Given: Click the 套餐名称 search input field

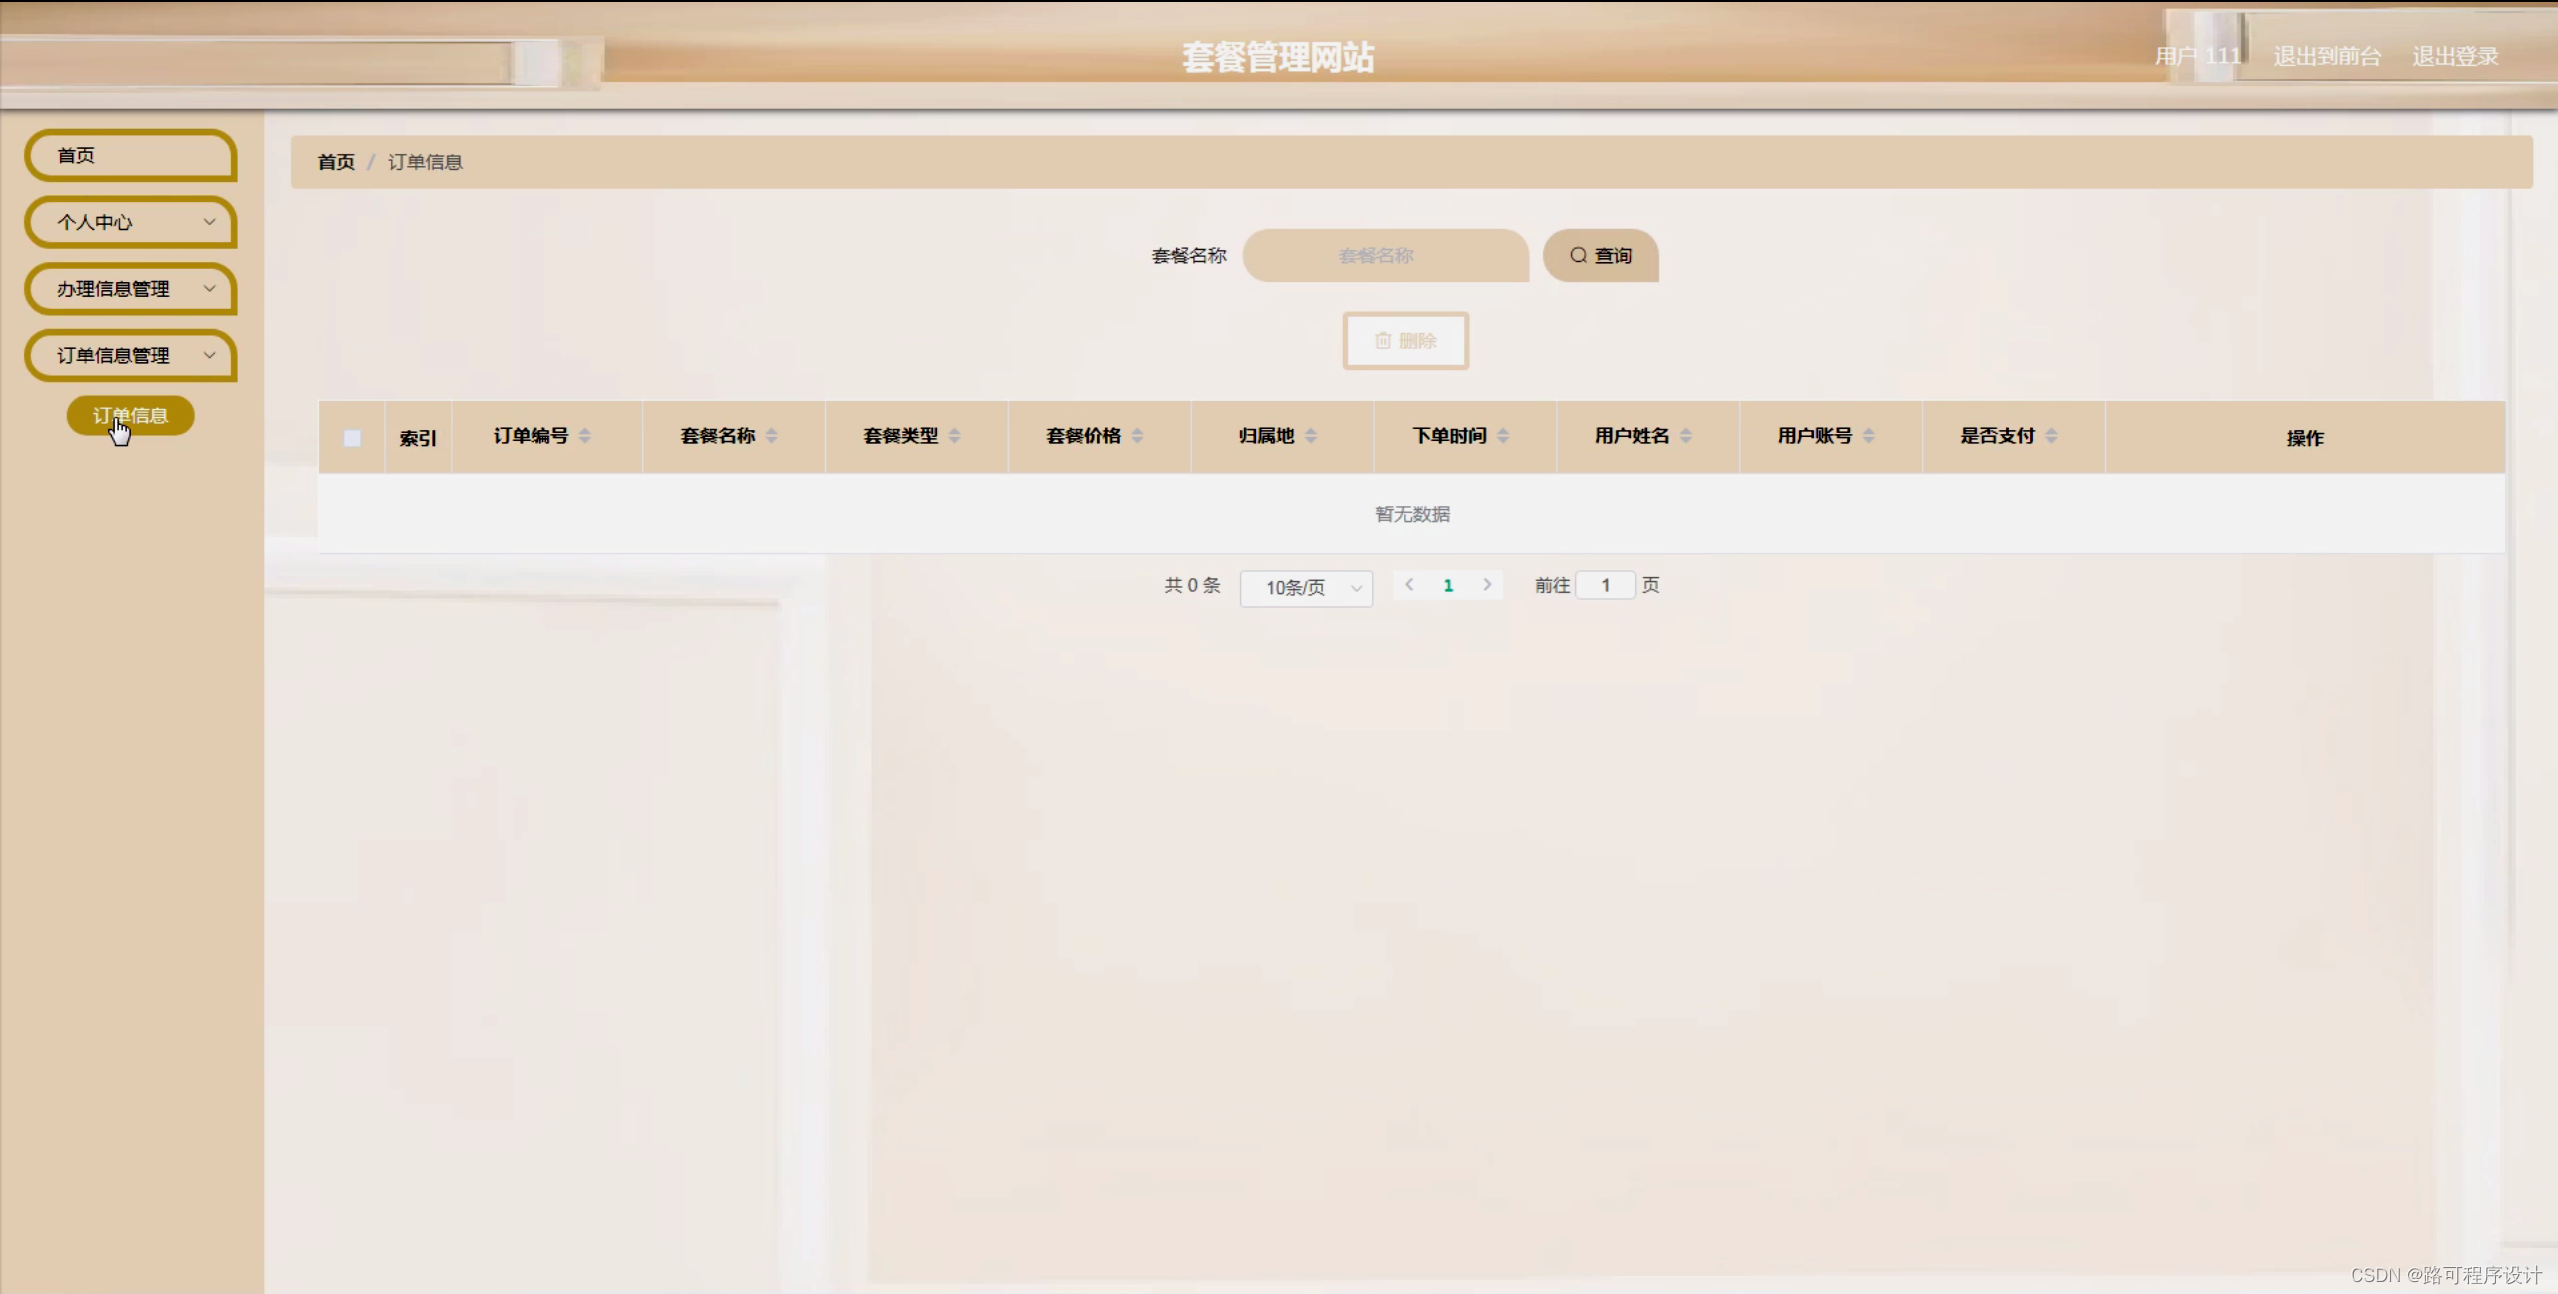Looking at the screenshot, I should pyautogui.click(x=1385, y=256).
